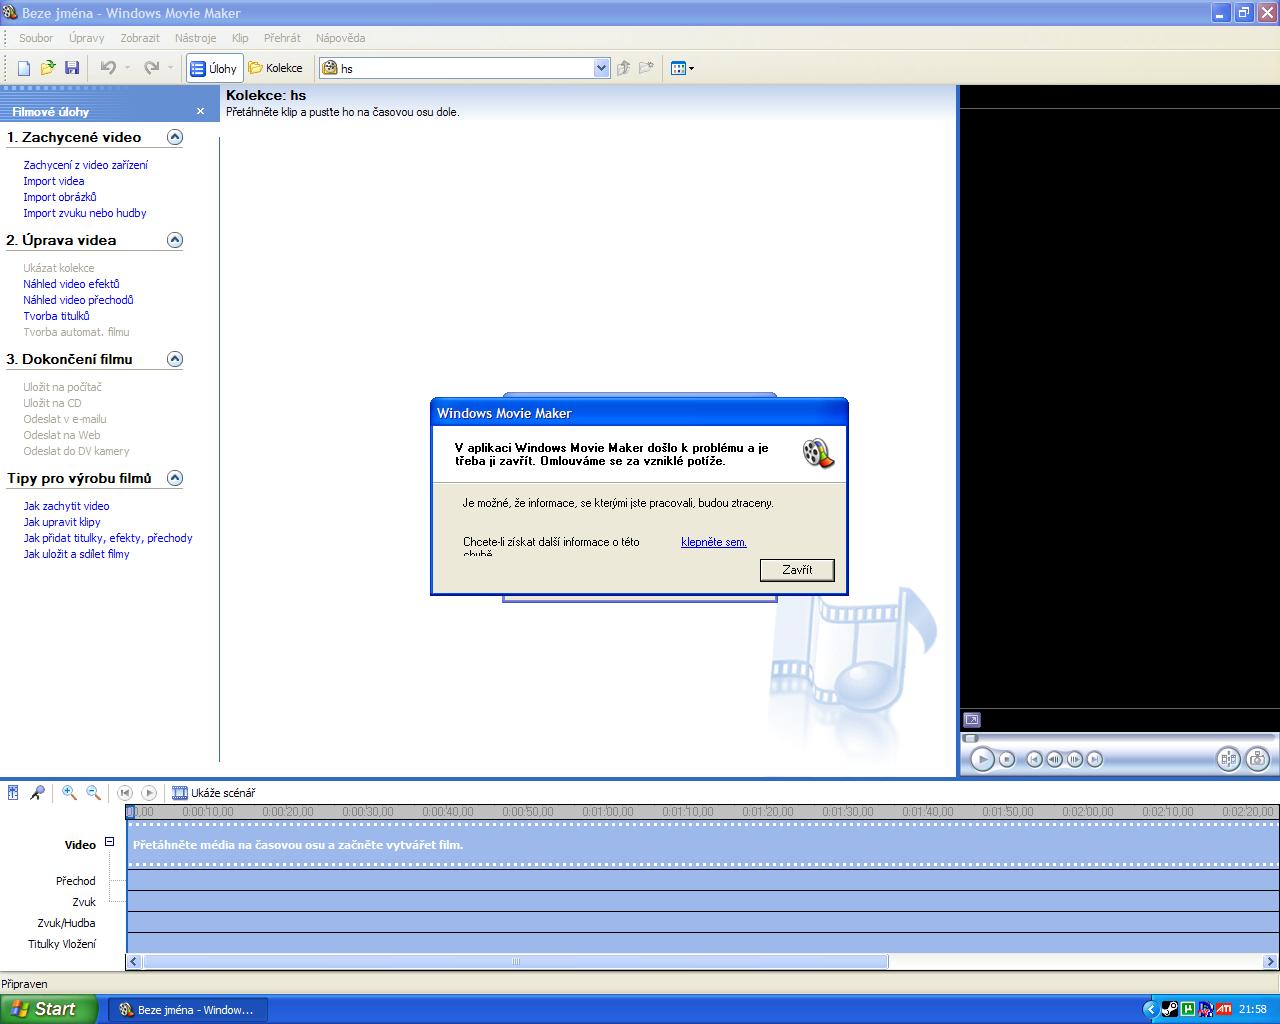
Task: Toggle the Kolekce collections pane button
Action: tap(275, 68)
